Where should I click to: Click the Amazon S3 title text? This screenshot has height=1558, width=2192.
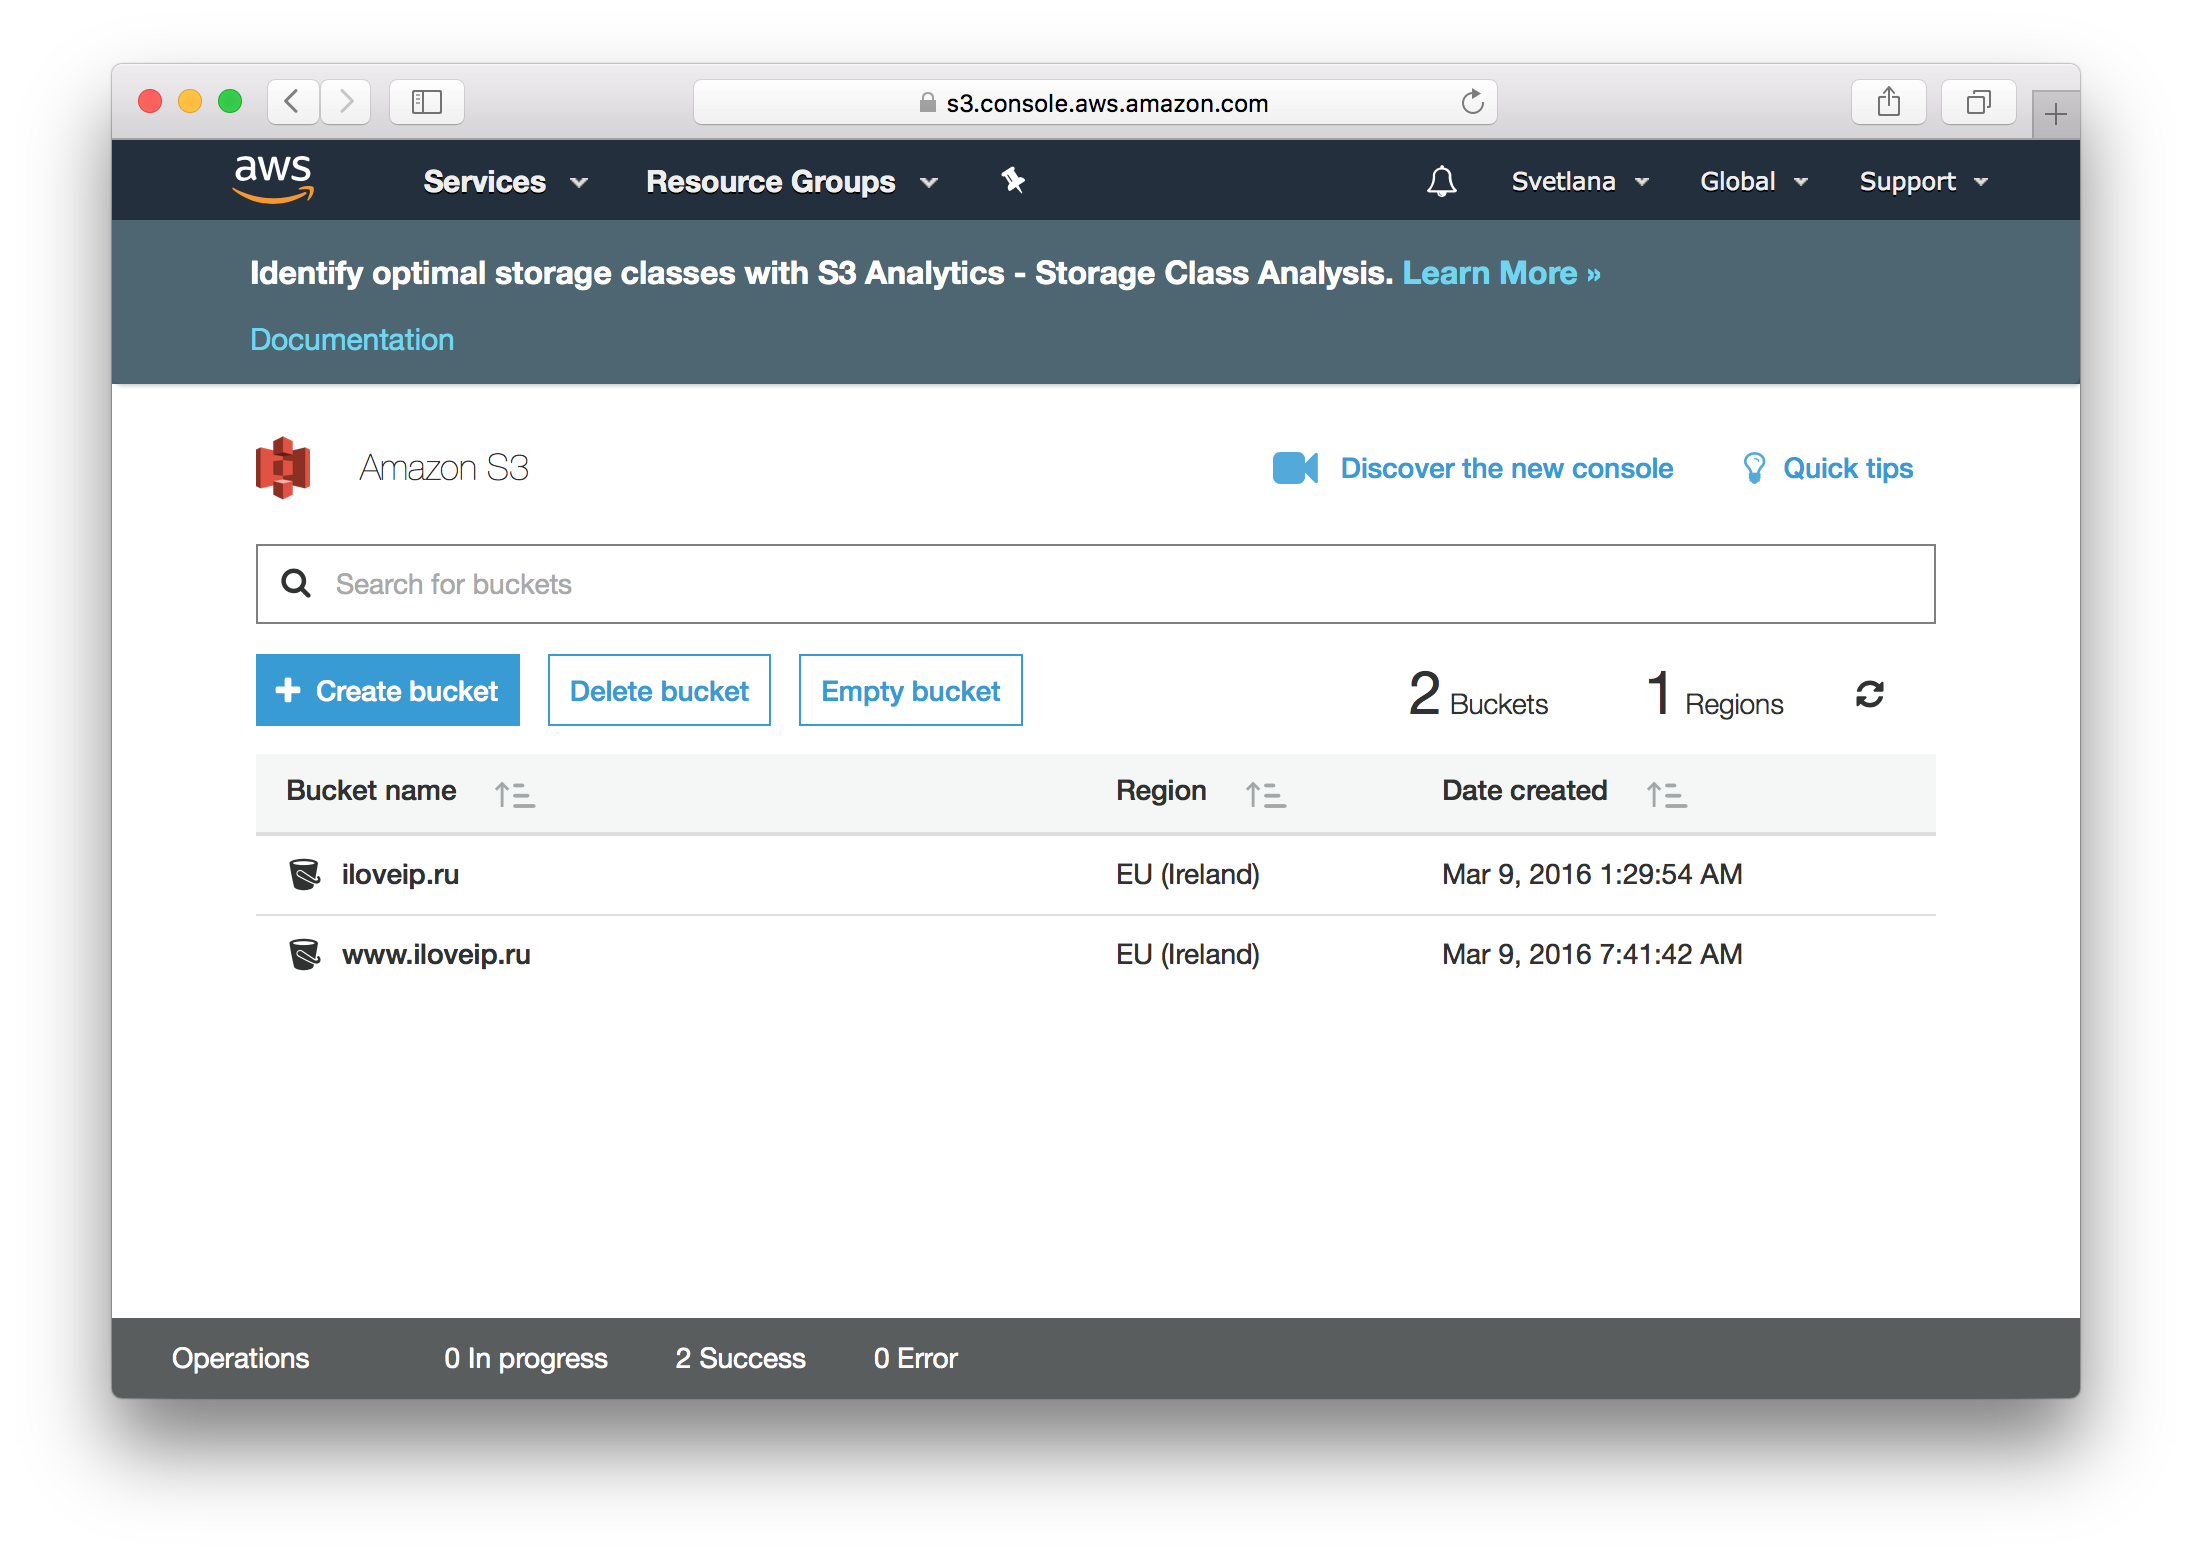444,467
